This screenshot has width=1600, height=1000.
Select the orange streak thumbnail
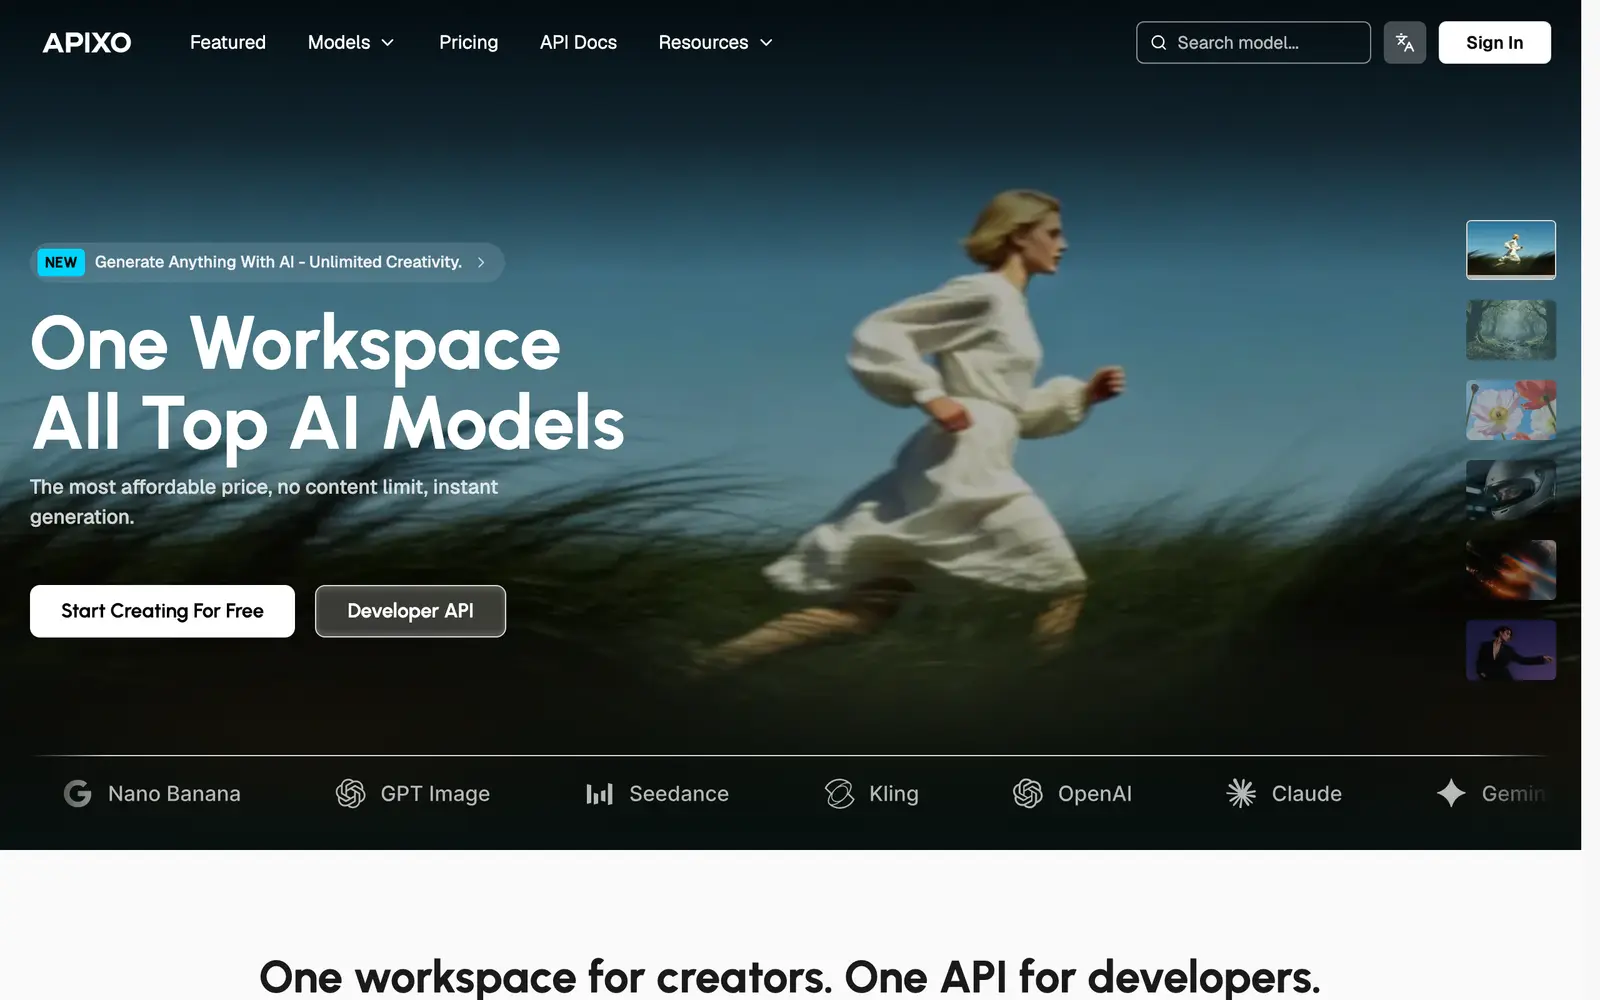[x=1510, y=570]
